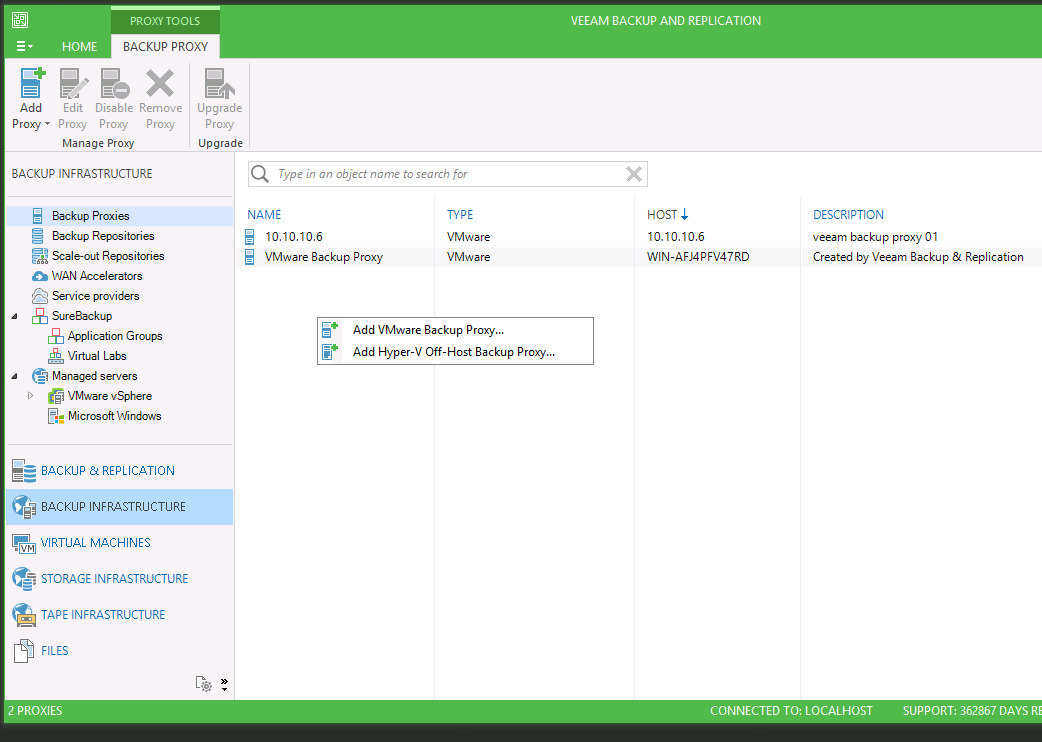Screen dimensions: 1042x742
Task: Click 'CONNECTED TO: LOCALHOST' in status bar
Action: (791, 711)
